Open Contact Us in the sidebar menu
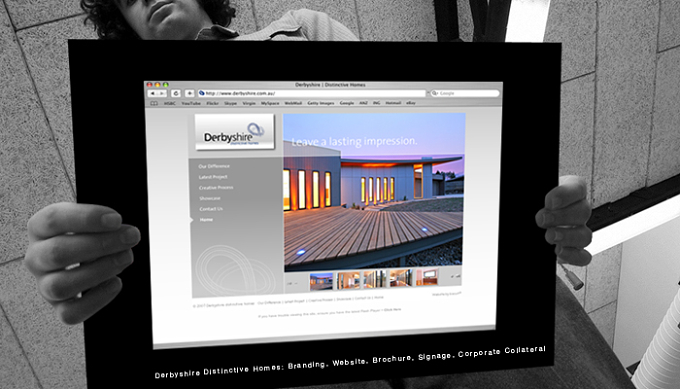The image size is (680, 389). (x=211, y=209)
